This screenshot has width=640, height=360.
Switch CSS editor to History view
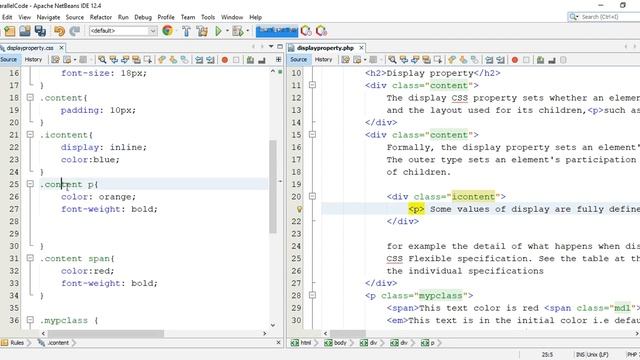33,60
